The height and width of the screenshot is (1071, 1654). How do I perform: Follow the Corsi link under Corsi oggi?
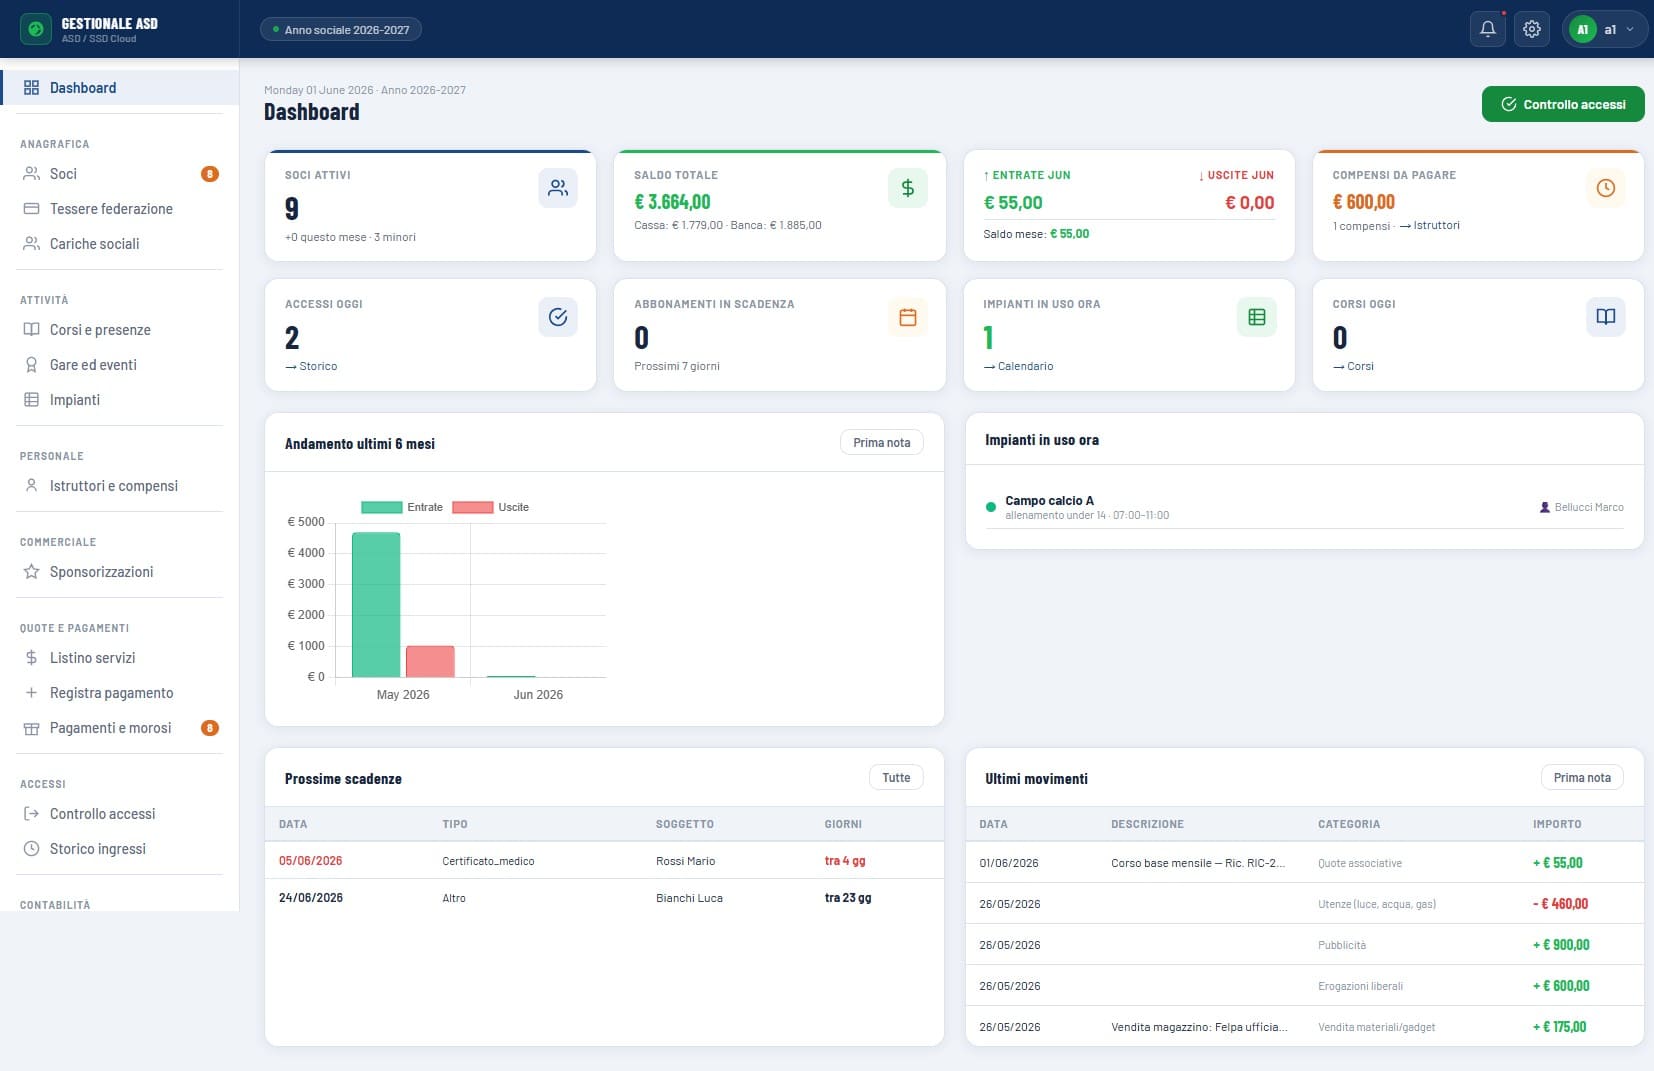1353,367
